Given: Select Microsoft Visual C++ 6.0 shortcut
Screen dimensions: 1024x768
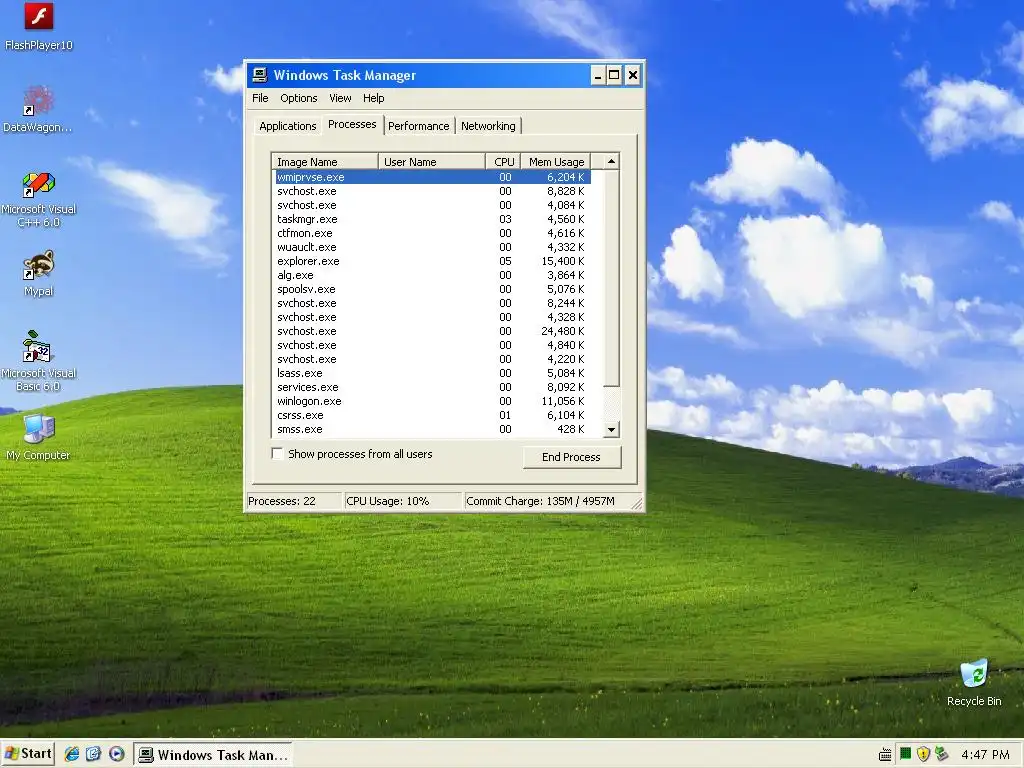Looking at the screenshot, I should click(x=39, y=199).
